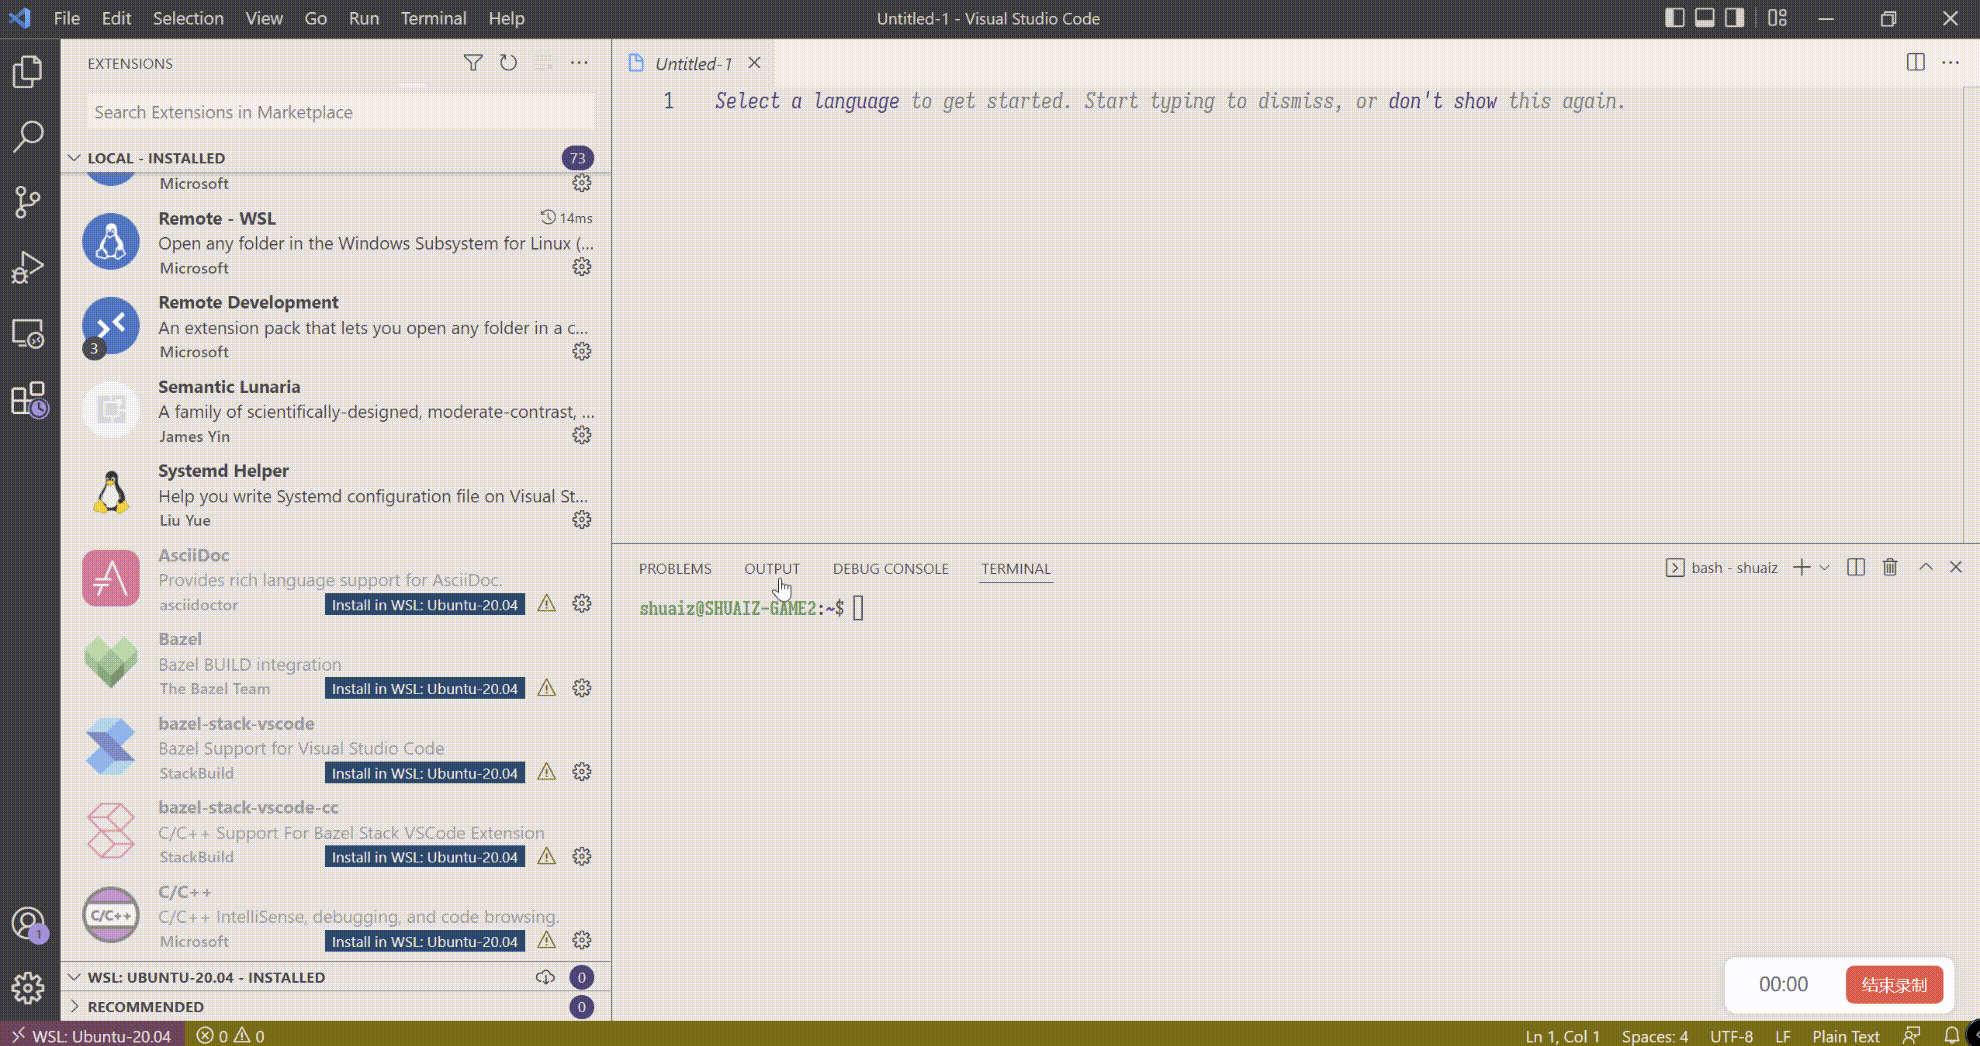Split the editor right
Viewport: 1980px width, 1046px height.
coord(1915,63)
